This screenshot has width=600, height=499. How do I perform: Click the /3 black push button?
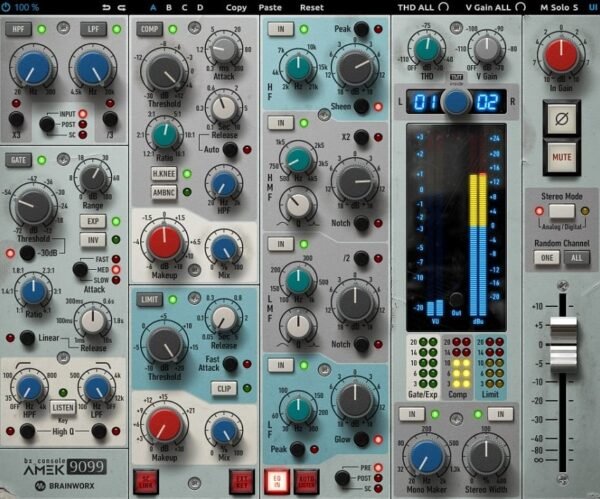(x=110, y=119)
